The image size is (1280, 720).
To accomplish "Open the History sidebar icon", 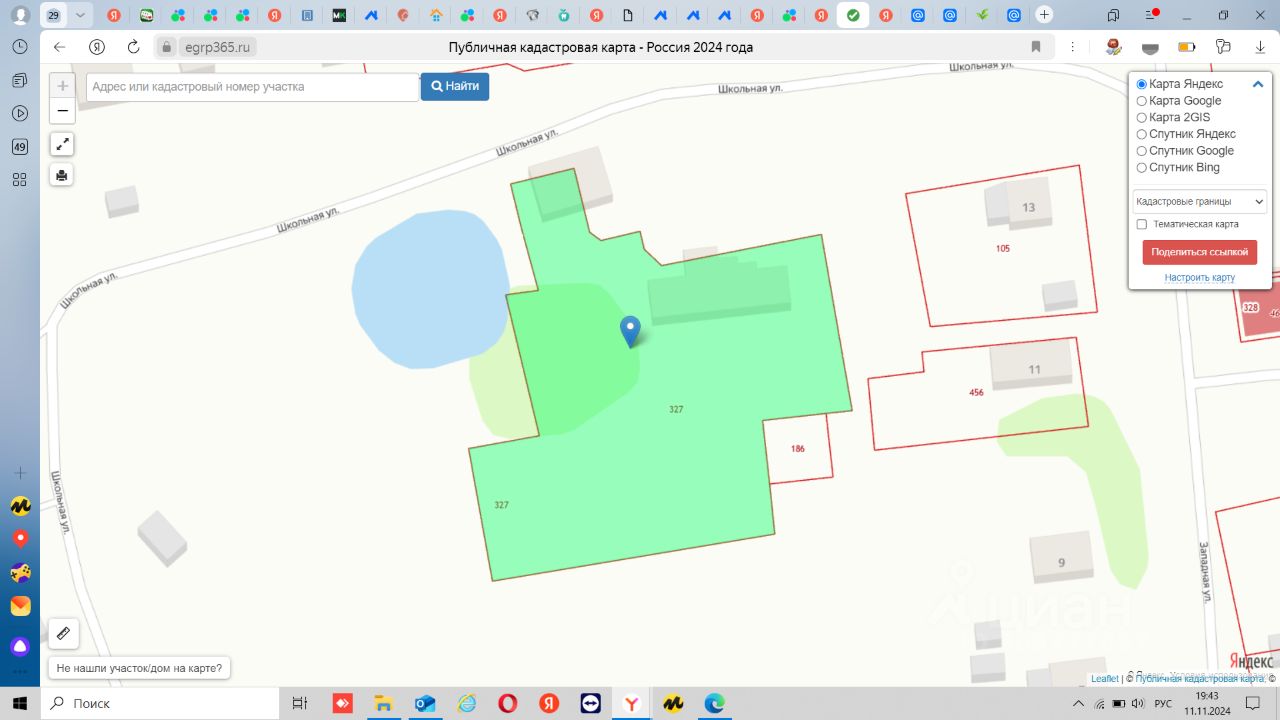I will [19, 47].
